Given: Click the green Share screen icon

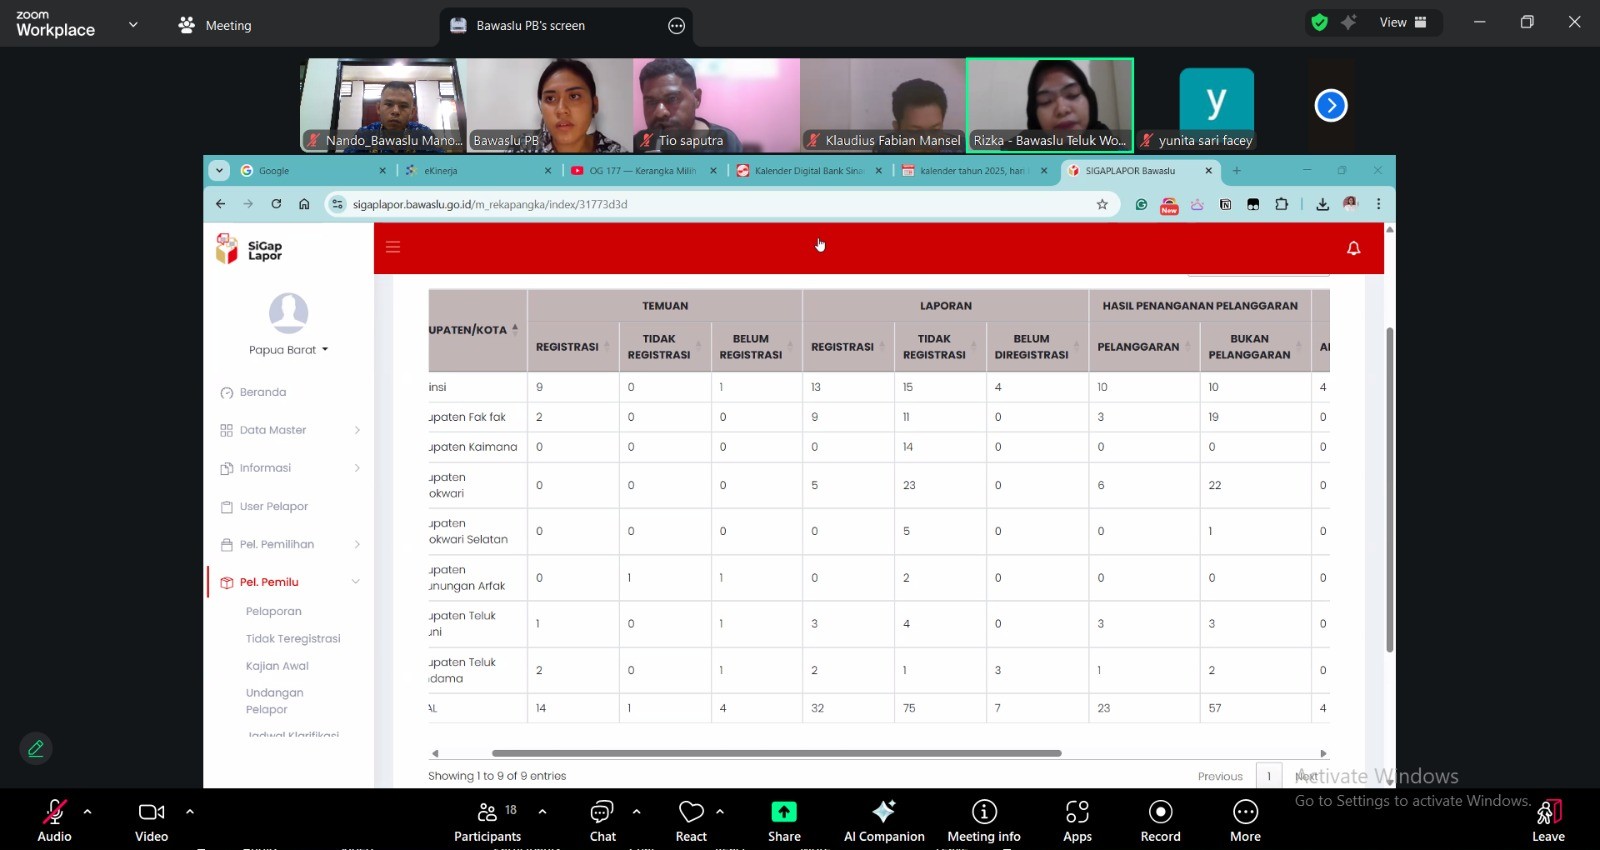Looking at the screenshot, I should pos(784,813).
